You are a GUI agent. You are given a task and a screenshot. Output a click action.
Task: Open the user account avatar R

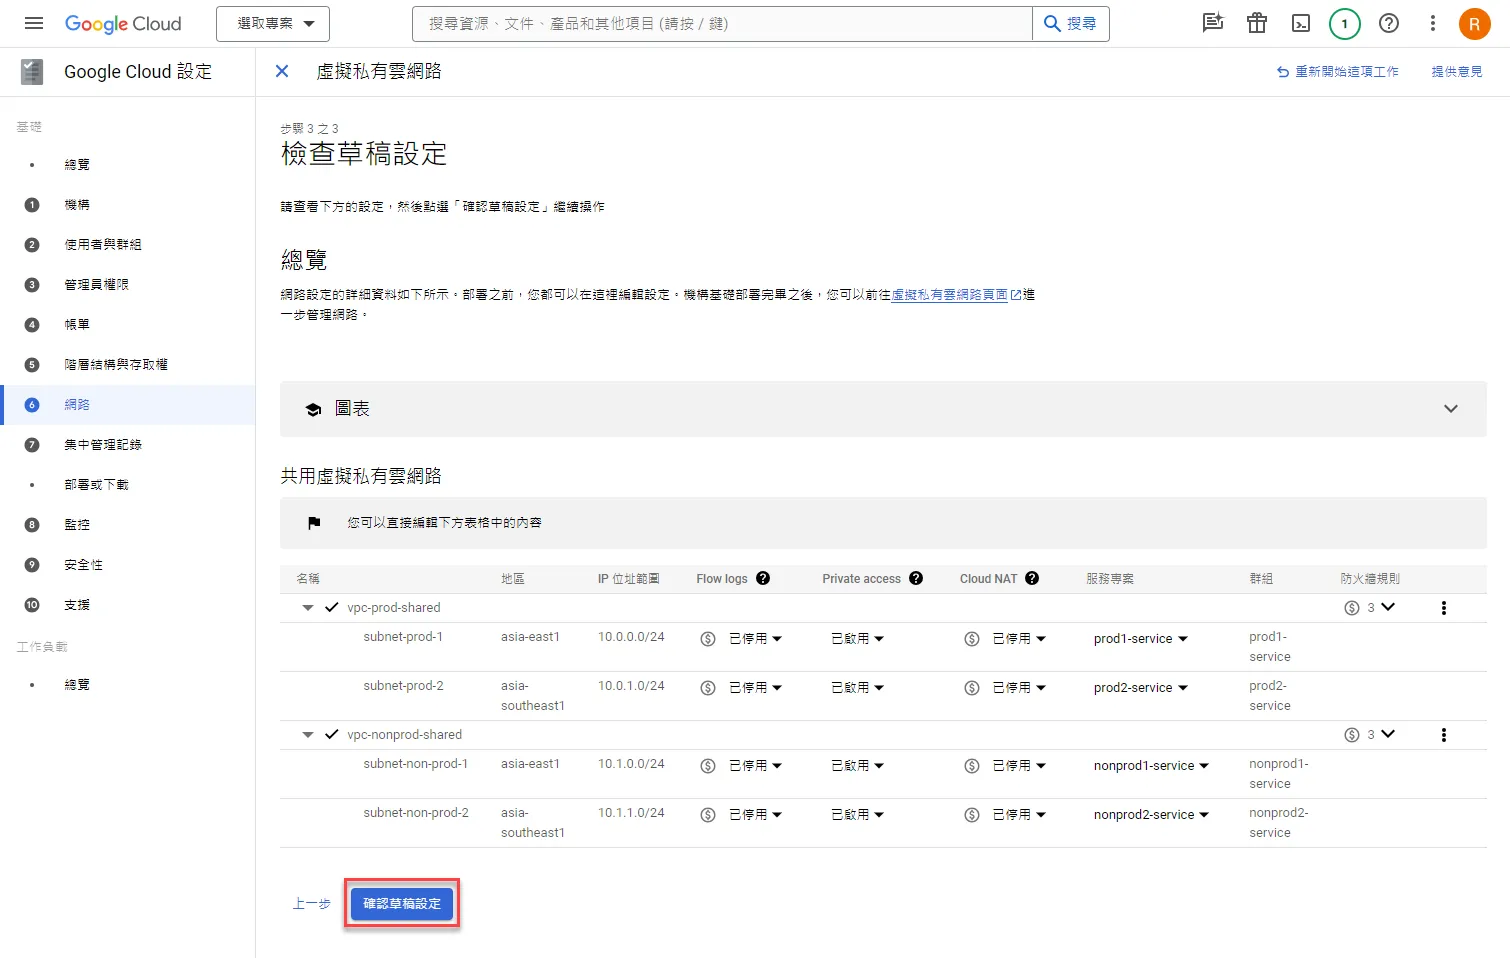tap(1475, 24)
